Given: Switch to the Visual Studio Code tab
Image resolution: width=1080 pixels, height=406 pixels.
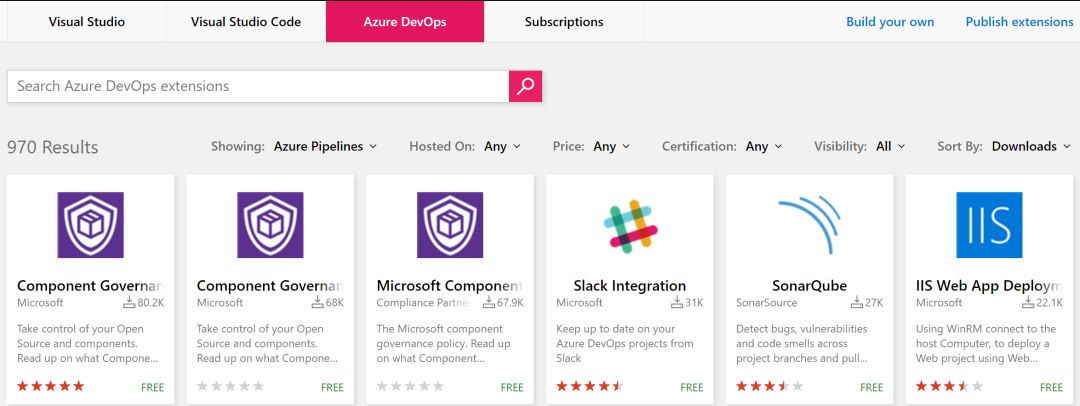Looking at the screenshot, I should [246, 21].
